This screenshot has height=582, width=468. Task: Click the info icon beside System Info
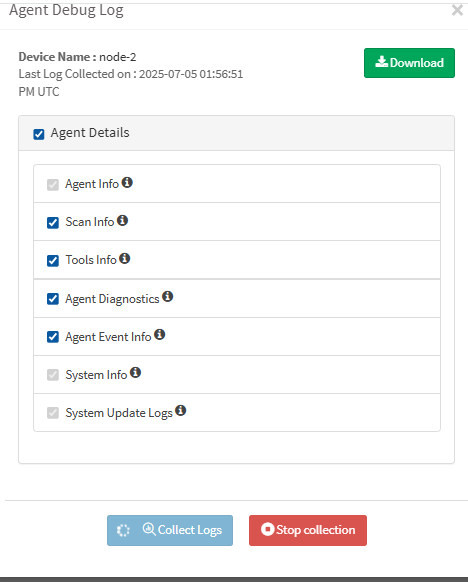(x=135, y=372)
